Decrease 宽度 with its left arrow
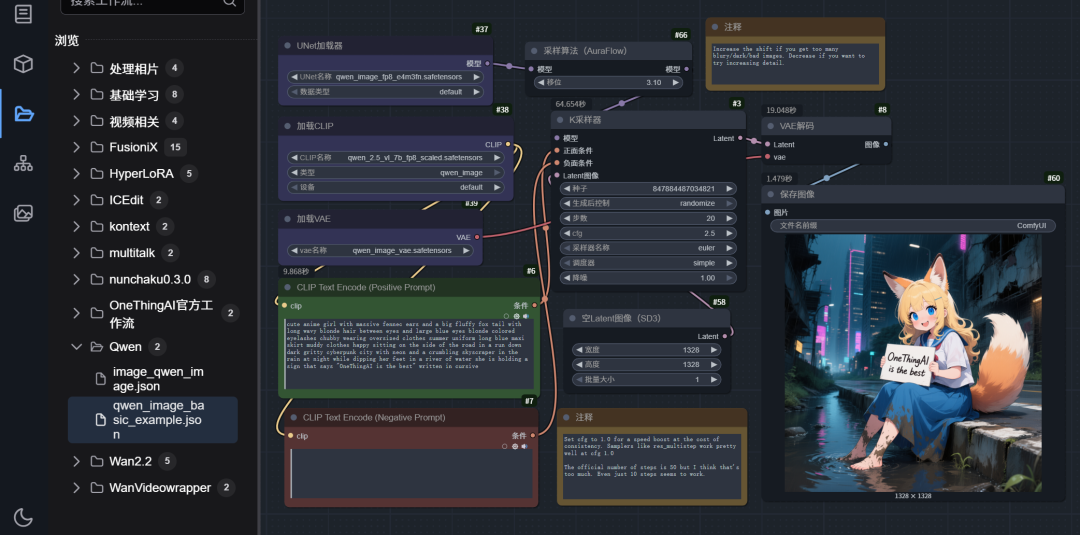Image resolution: width=1080 pixels, height=535 pixels. [x=579, y=350]
